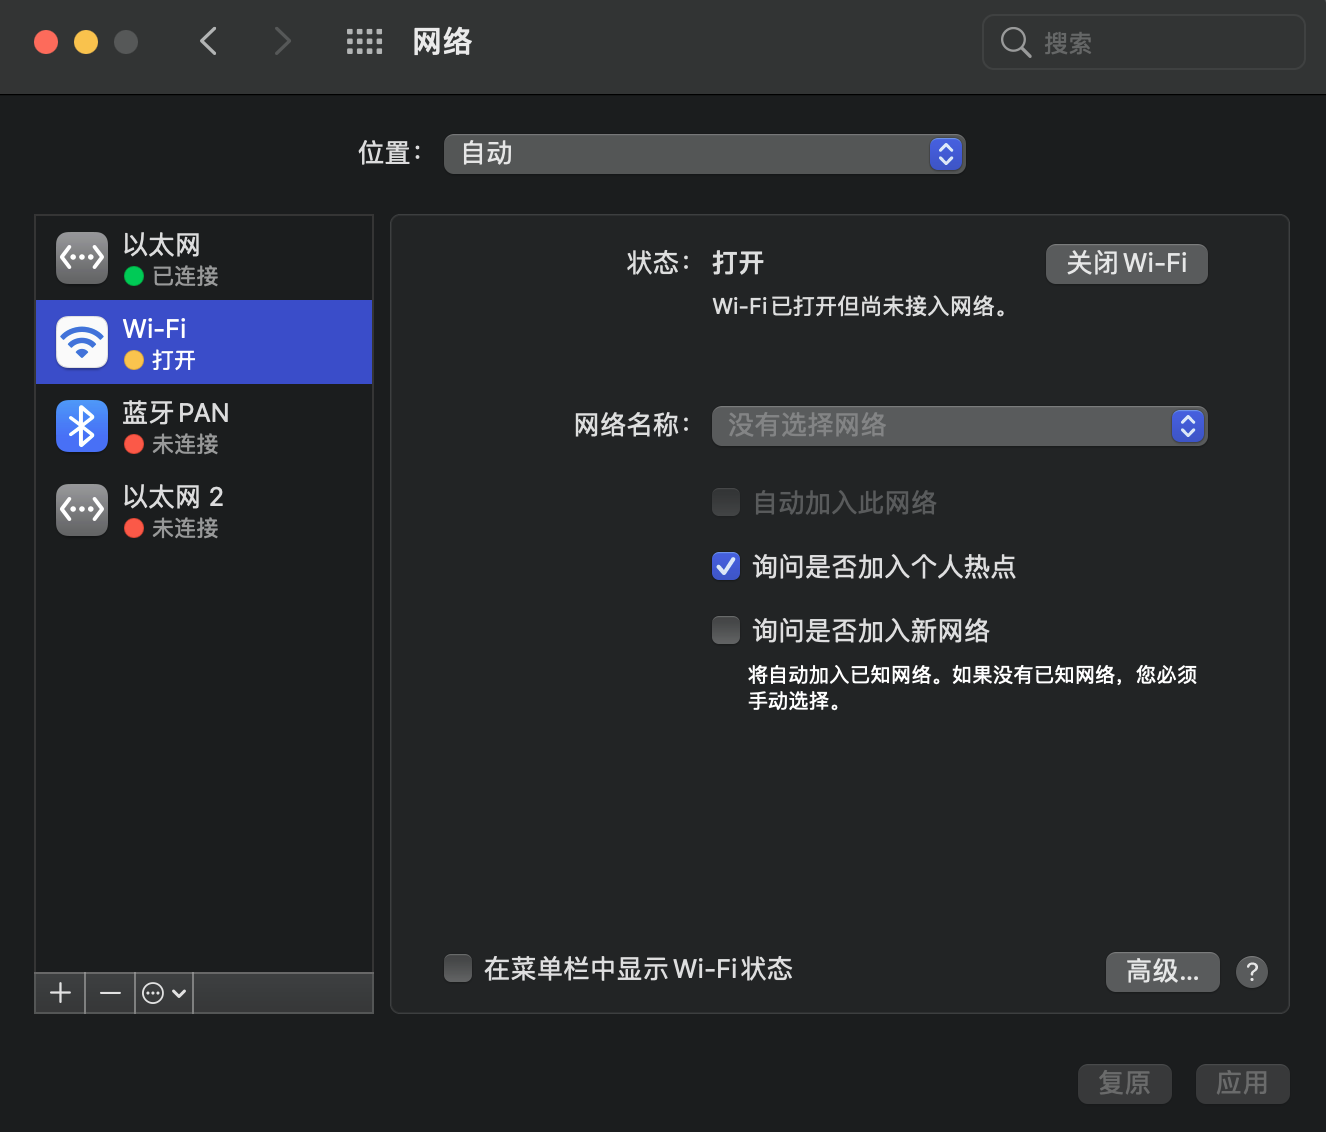This screenshot has width=1326, height=1132.
Task: Open the 位置 location dropdown
Action: pos(705,154)
